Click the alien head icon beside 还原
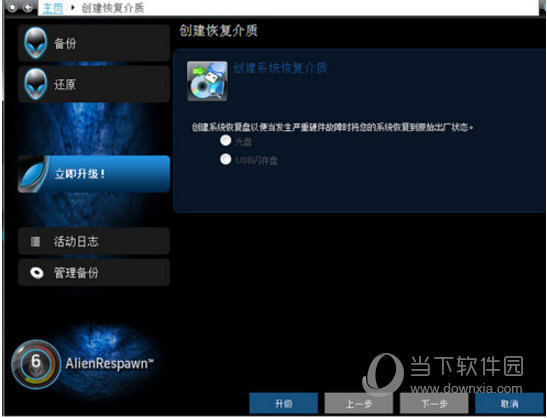 [x=35, y=84]
